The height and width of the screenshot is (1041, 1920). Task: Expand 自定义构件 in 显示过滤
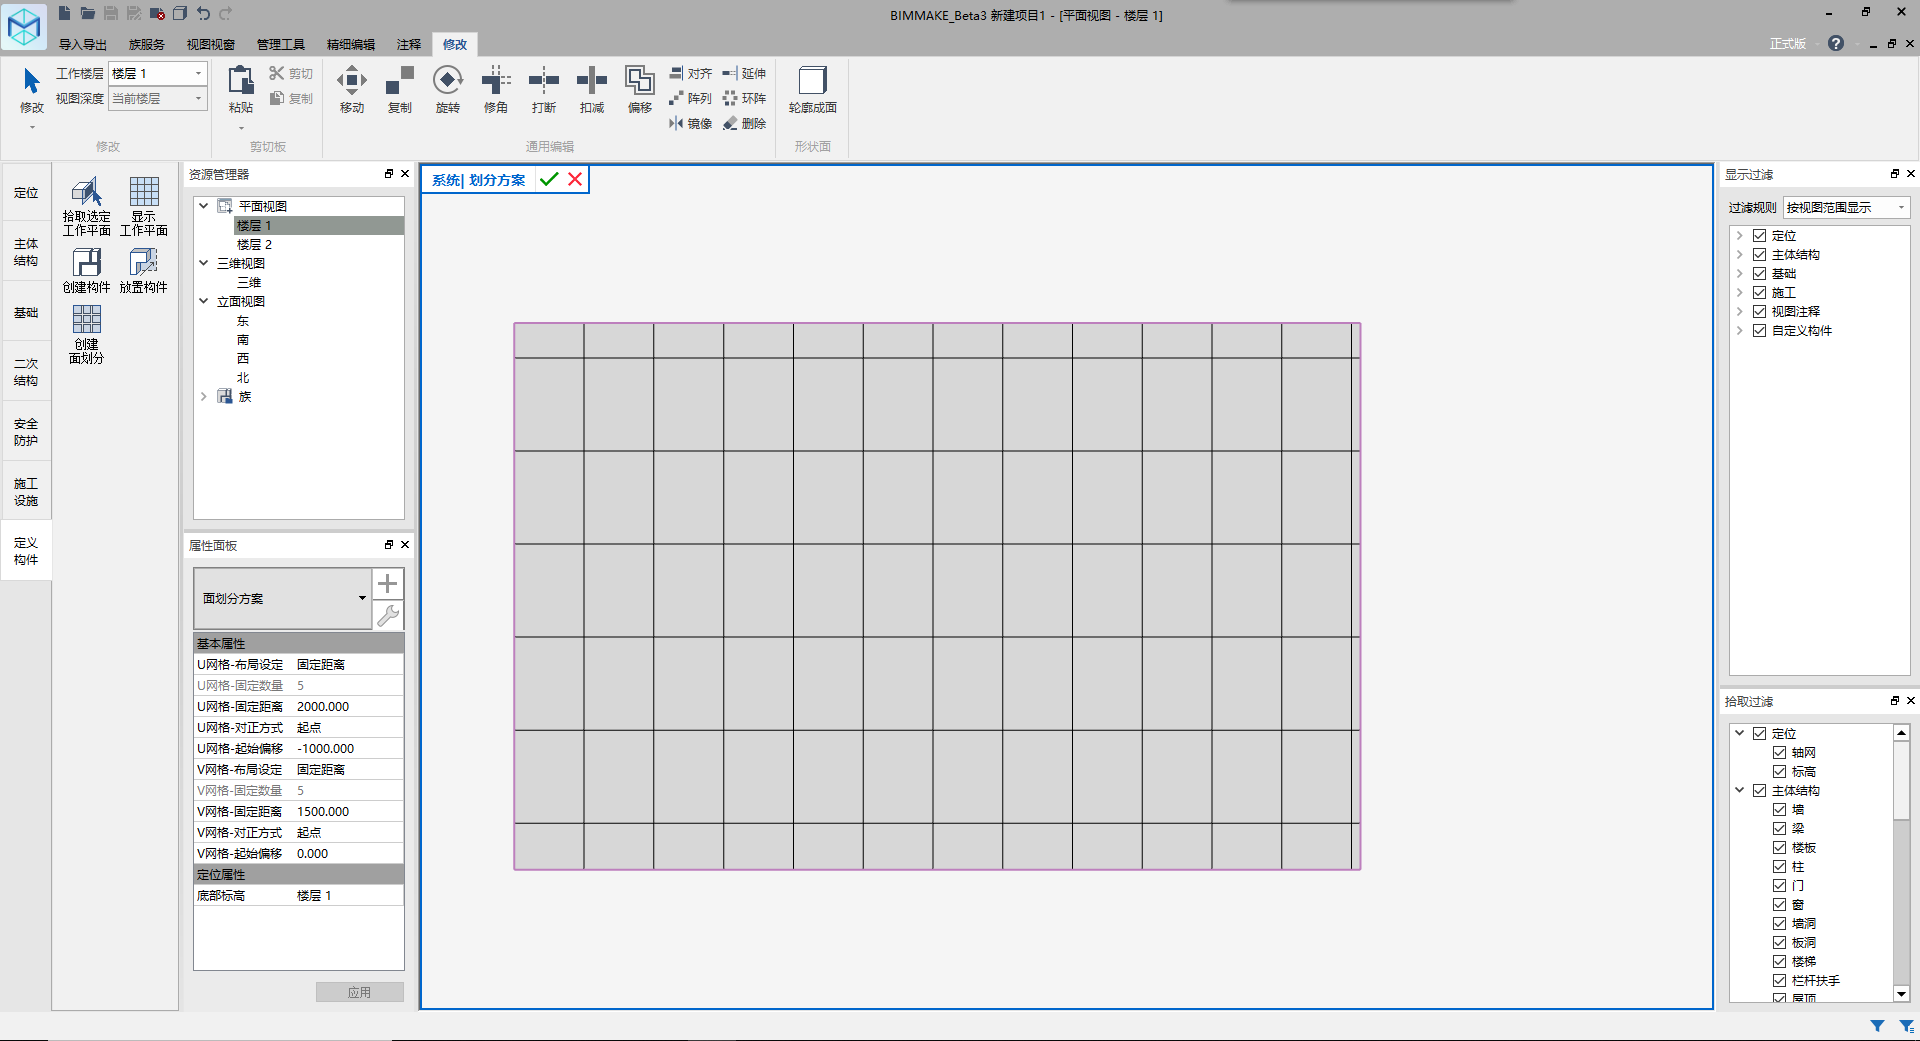click(1739, 330)
